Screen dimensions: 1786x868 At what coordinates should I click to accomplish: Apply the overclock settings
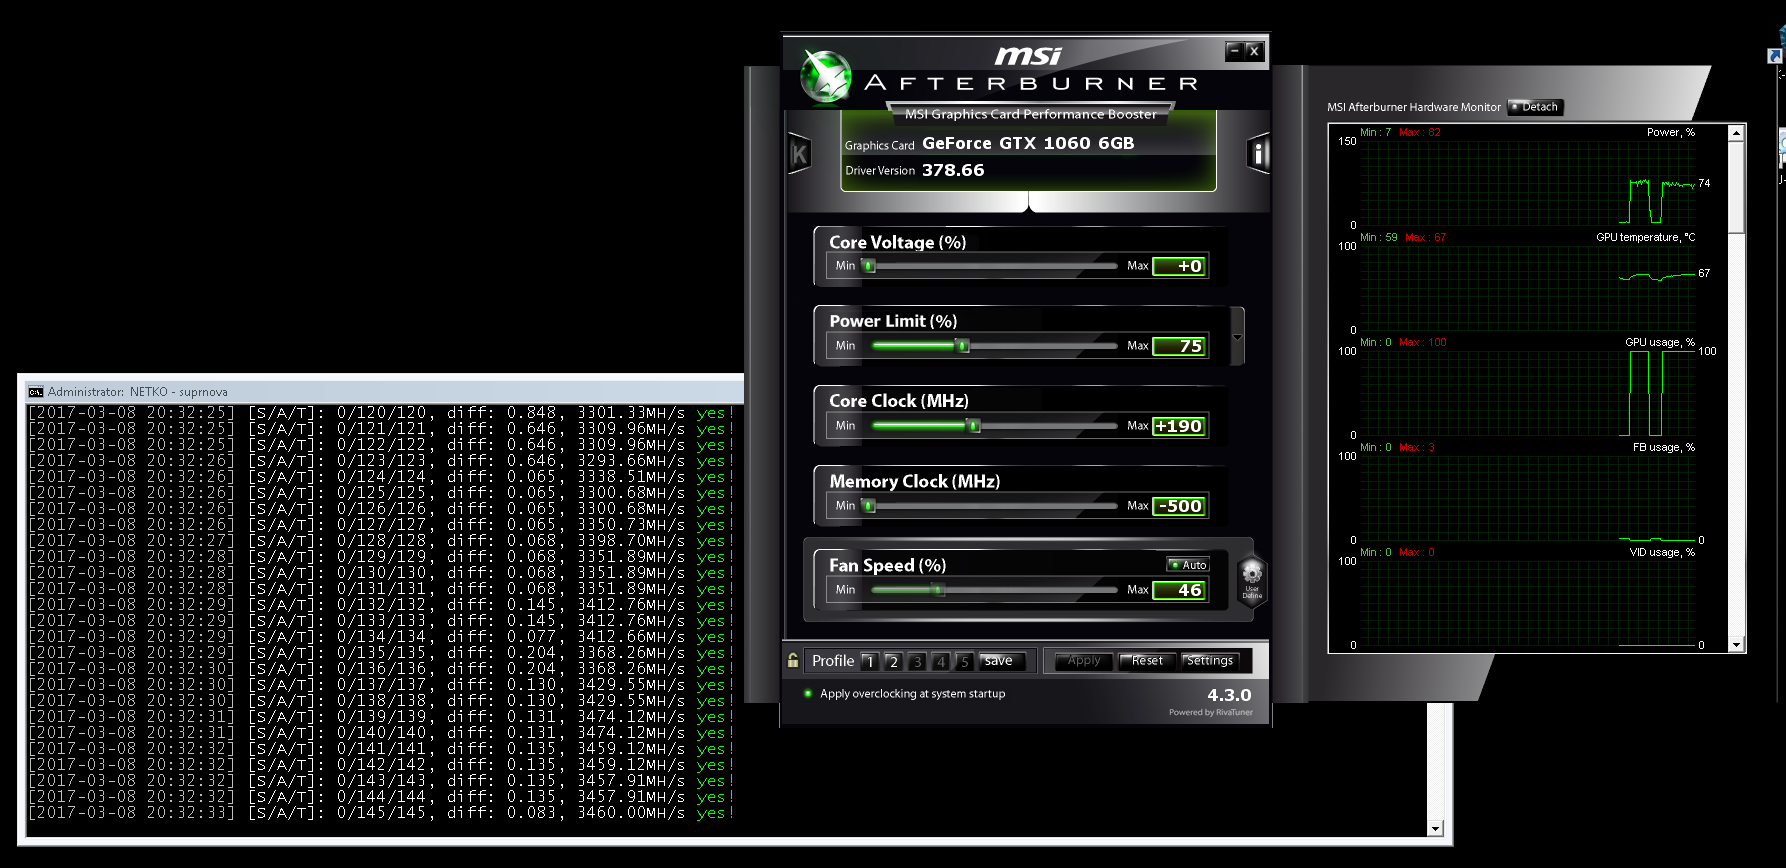[x=1084, y=661]
